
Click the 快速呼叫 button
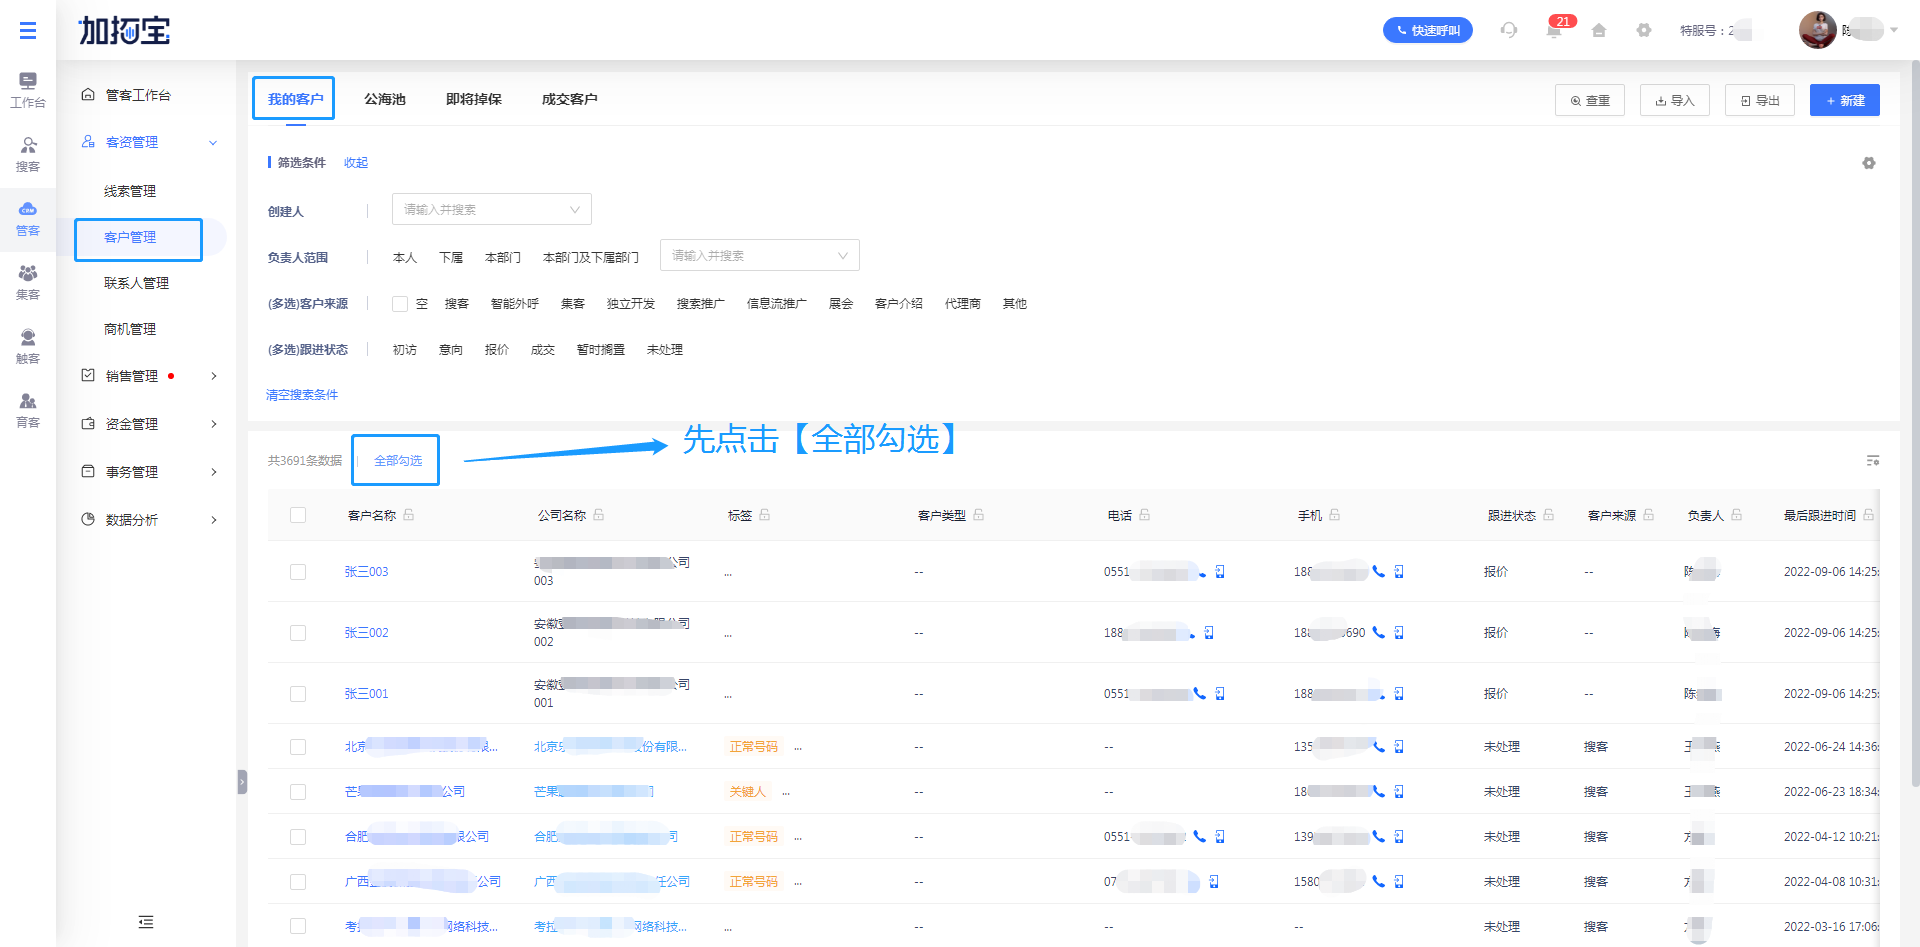(x=1428, y=30)
